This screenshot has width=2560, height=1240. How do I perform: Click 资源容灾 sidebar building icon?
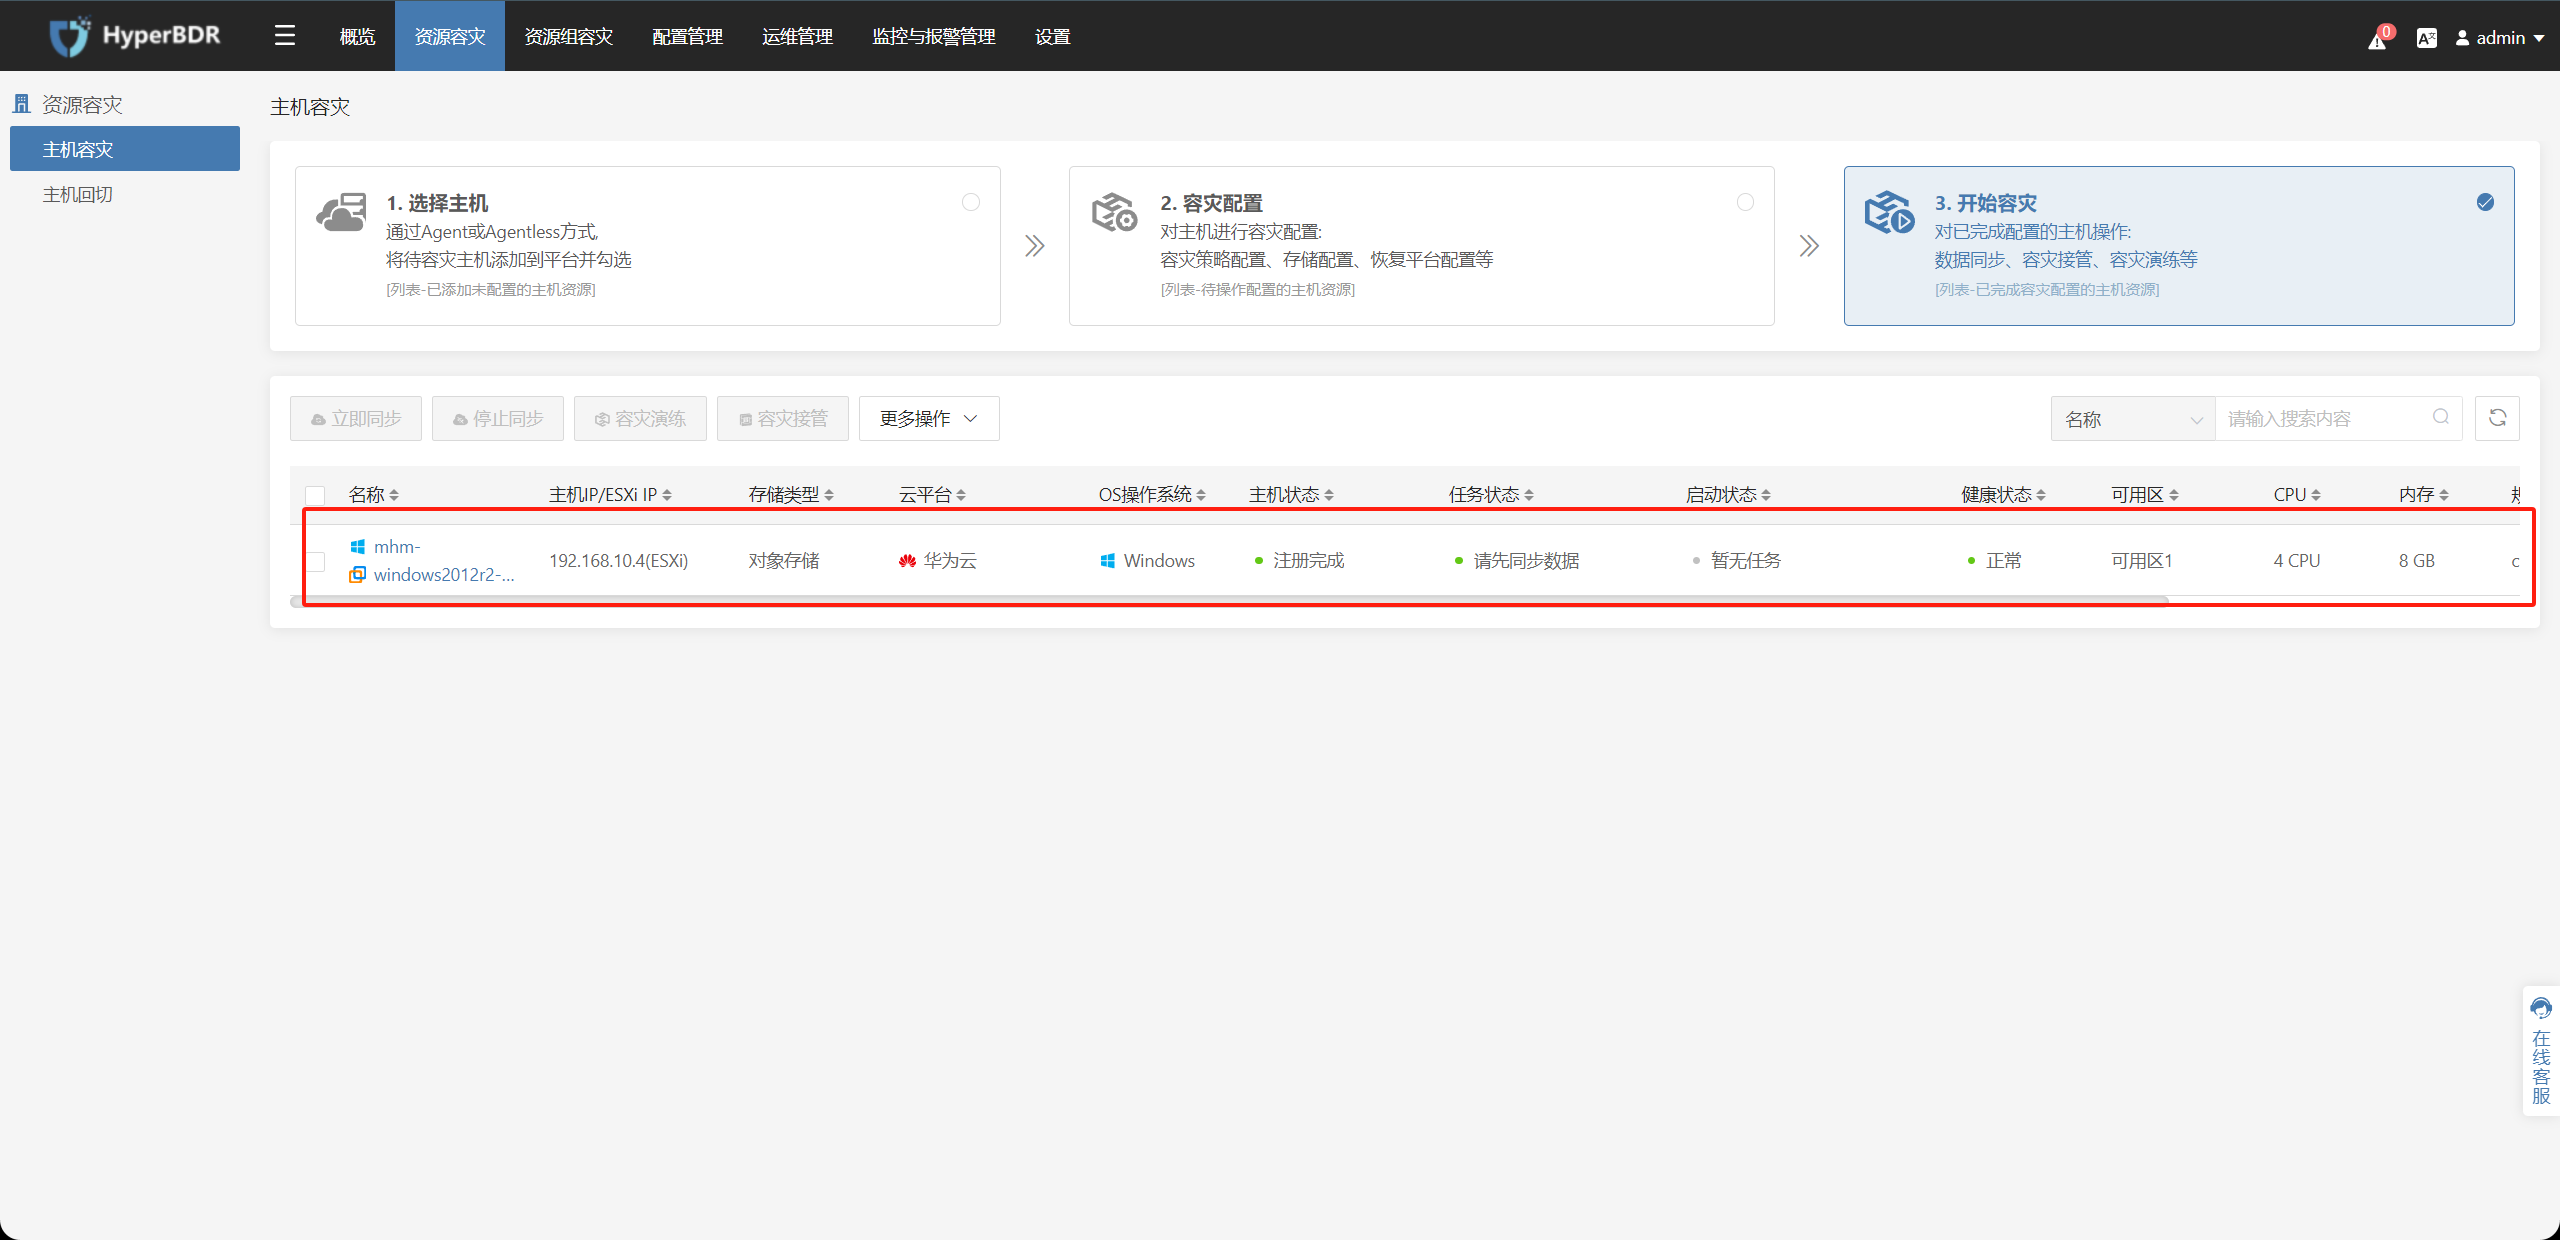click(21, 104)
